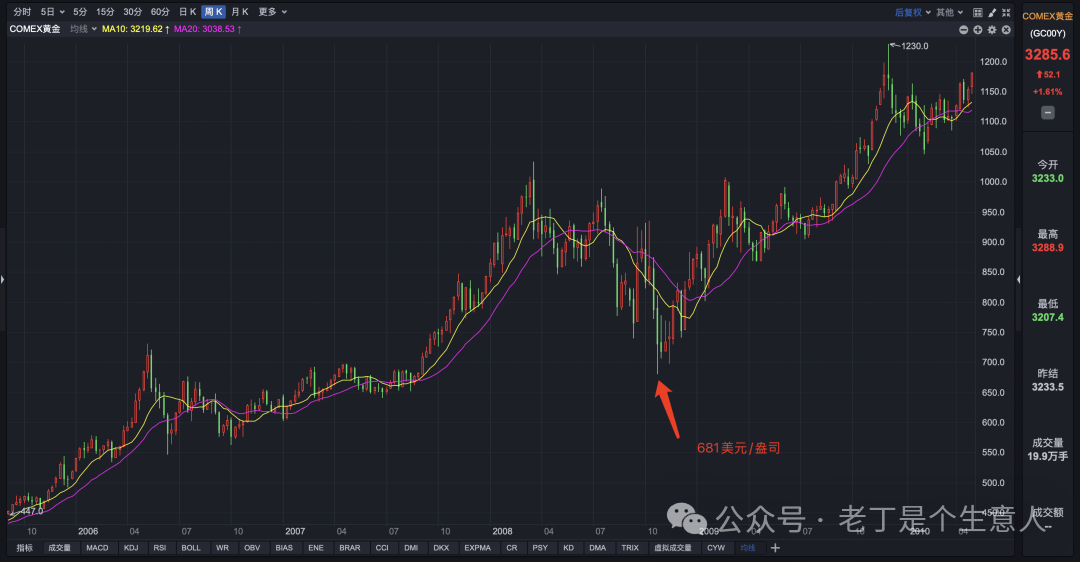Toggle BOLL indicator
The image size is (1080, 562).
pyautogui.click(x=191, y=548)
